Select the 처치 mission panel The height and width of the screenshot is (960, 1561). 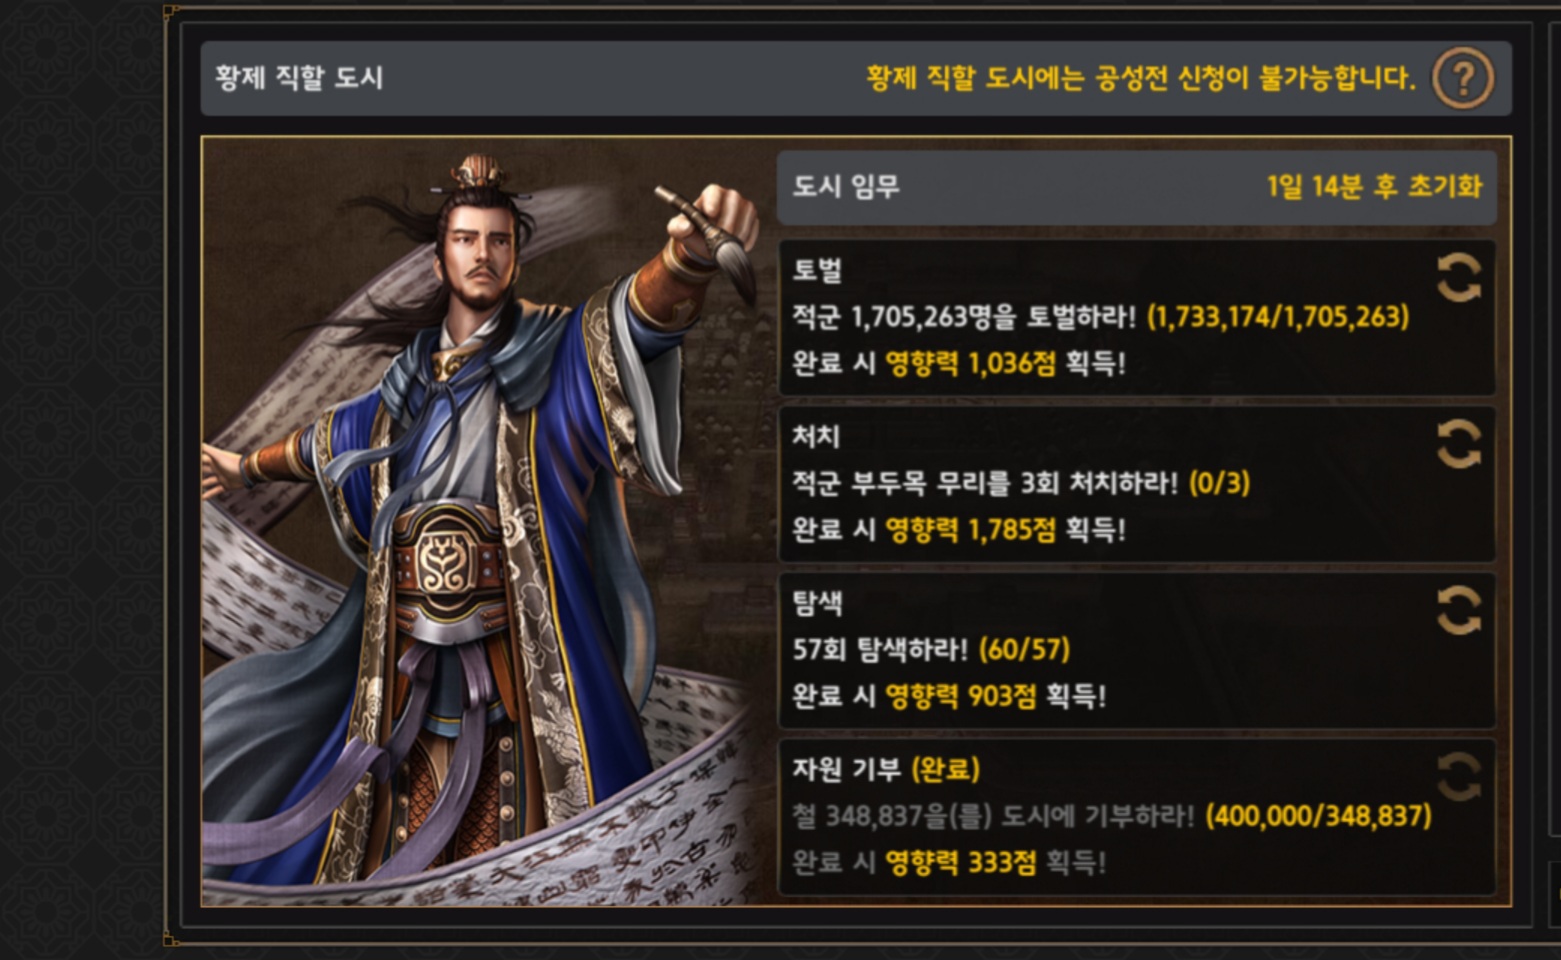1137,483
